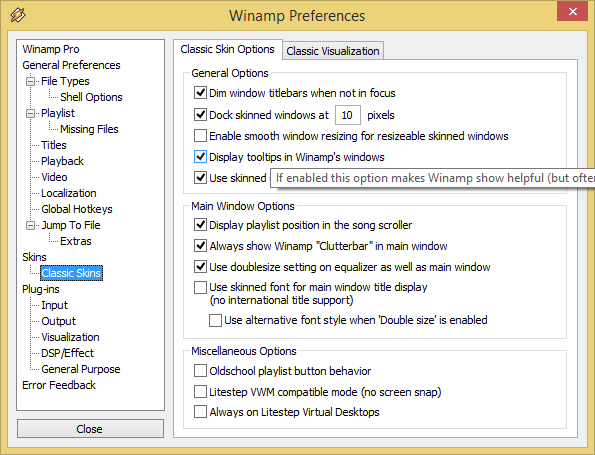Viewport: 595px width, 455px height.
Task: Select Jump To File tree item
Action: point(71,225)
